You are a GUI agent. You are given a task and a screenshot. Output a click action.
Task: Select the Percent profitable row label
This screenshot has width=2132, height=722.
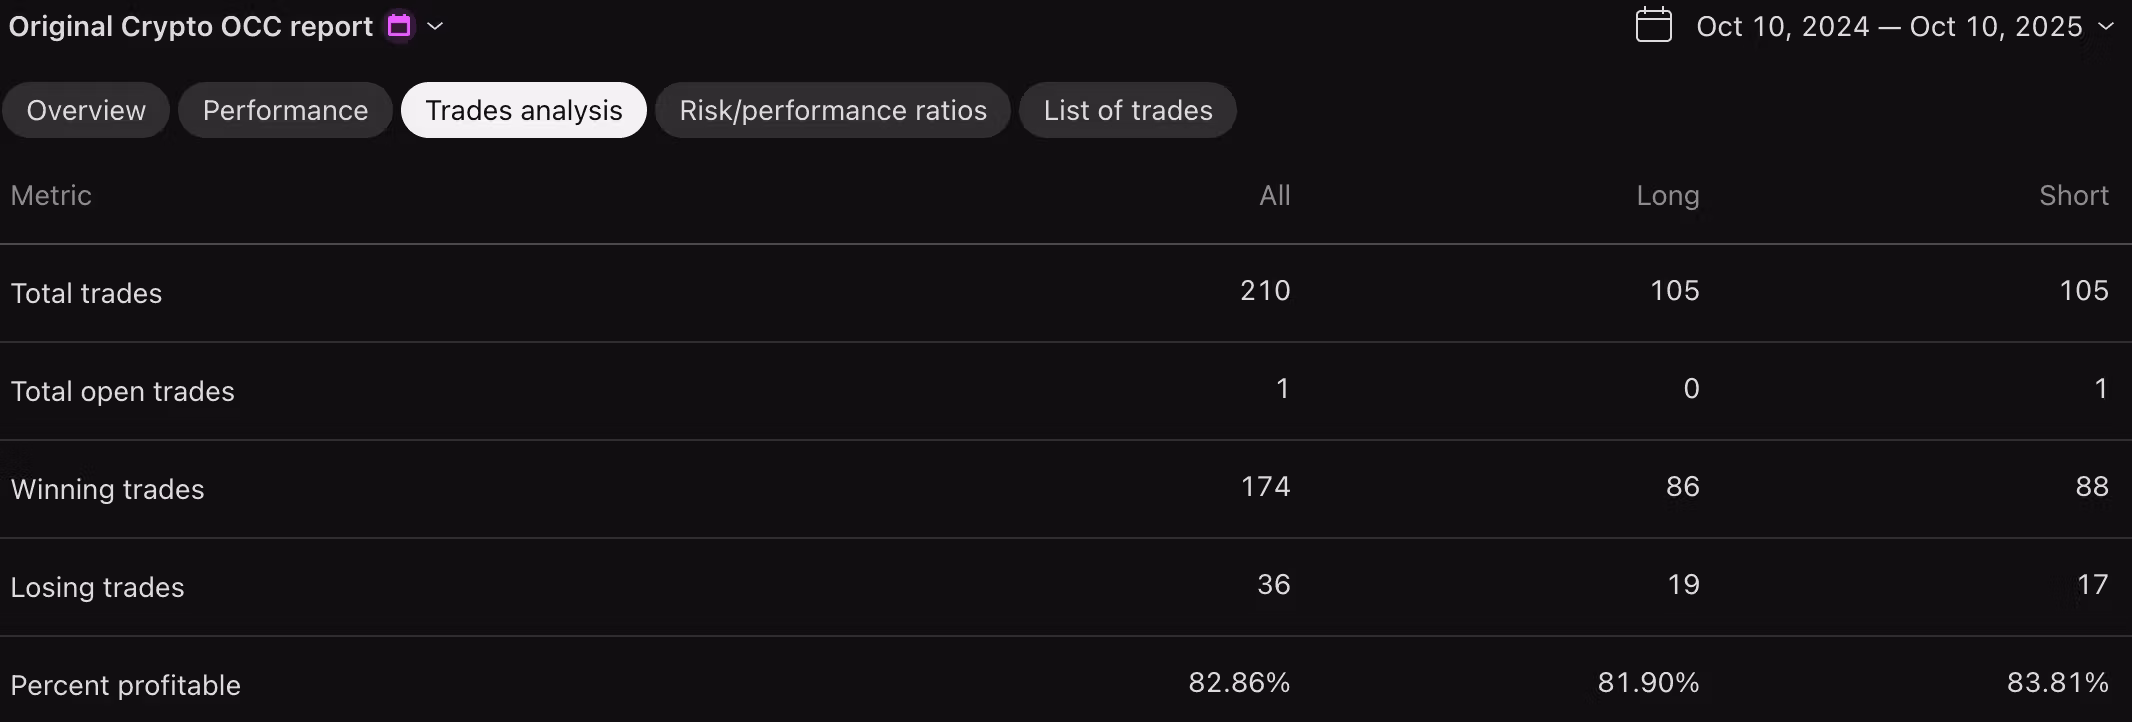coord(125,685)
